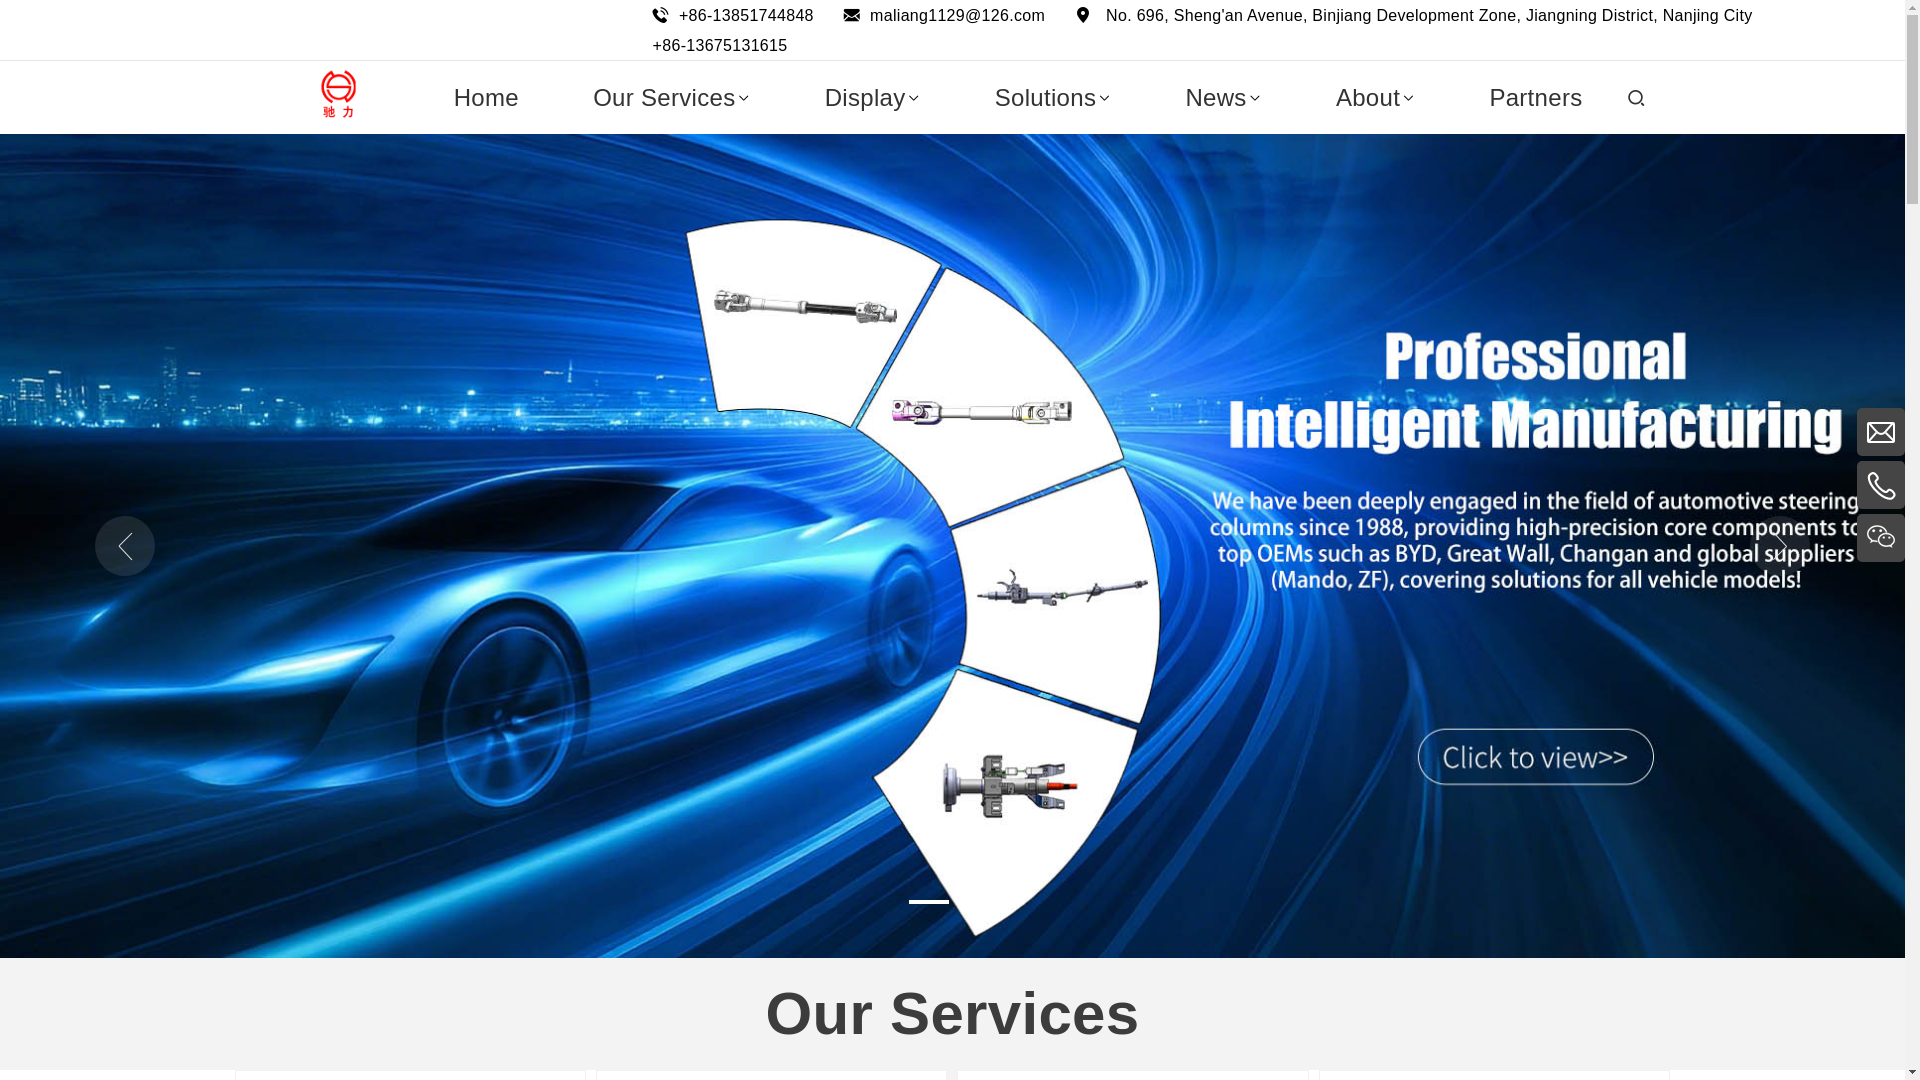This screenshot has height=1080, width=1920.
Task: Open the Home menu item
Action: (x=486, y=98)
